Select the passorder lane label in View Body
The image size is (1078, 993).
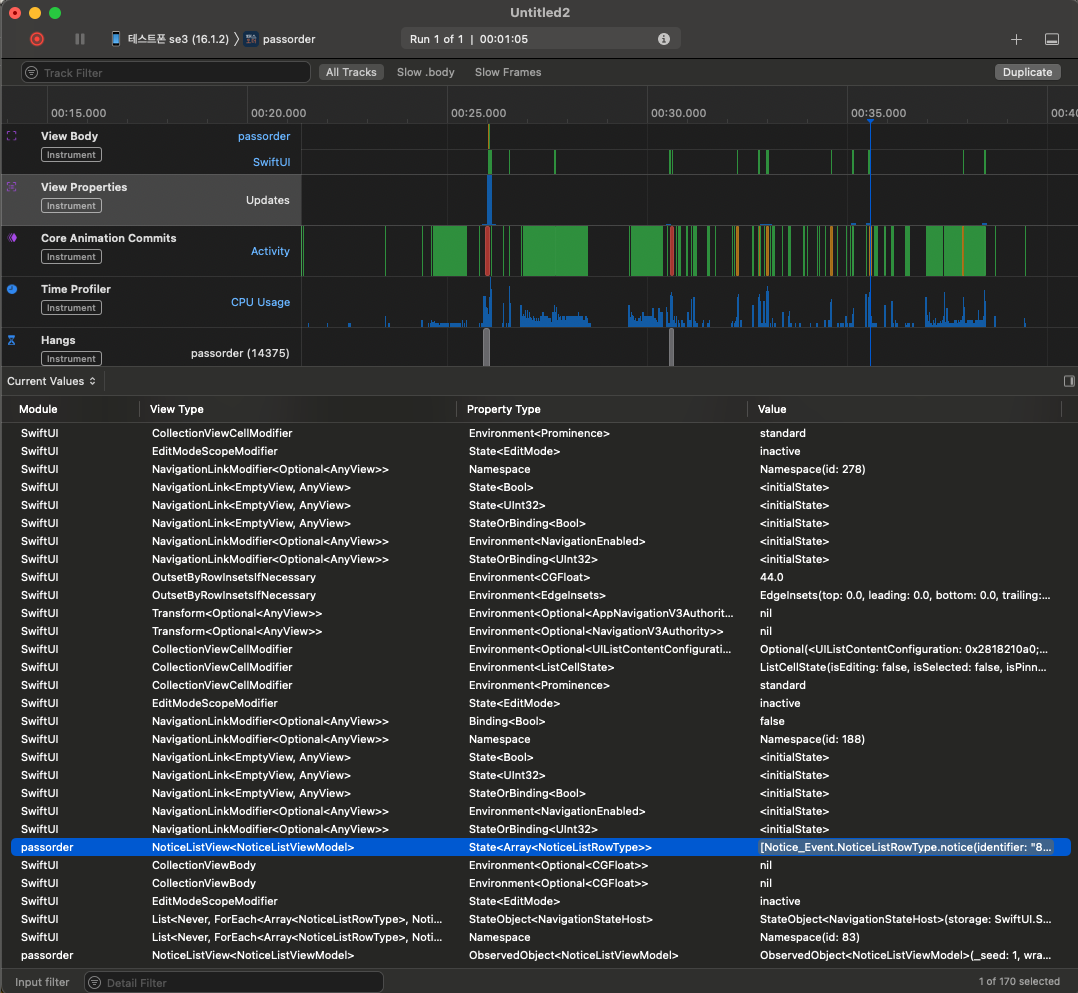click(264, 136)
